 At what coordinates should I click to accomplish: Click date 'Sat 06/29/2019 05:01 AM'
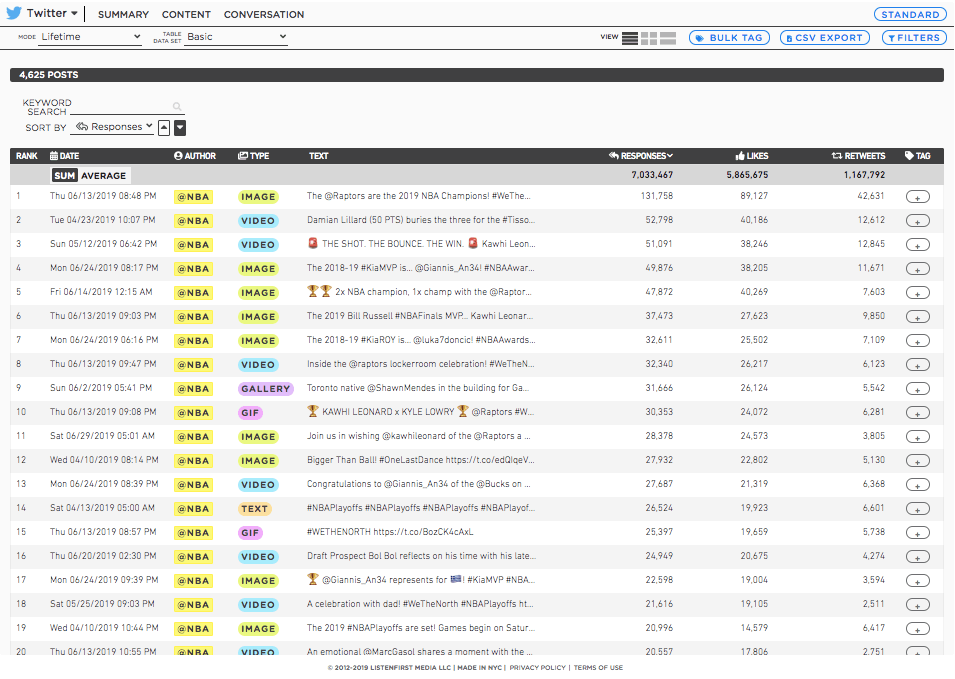(x=102, y=436)
